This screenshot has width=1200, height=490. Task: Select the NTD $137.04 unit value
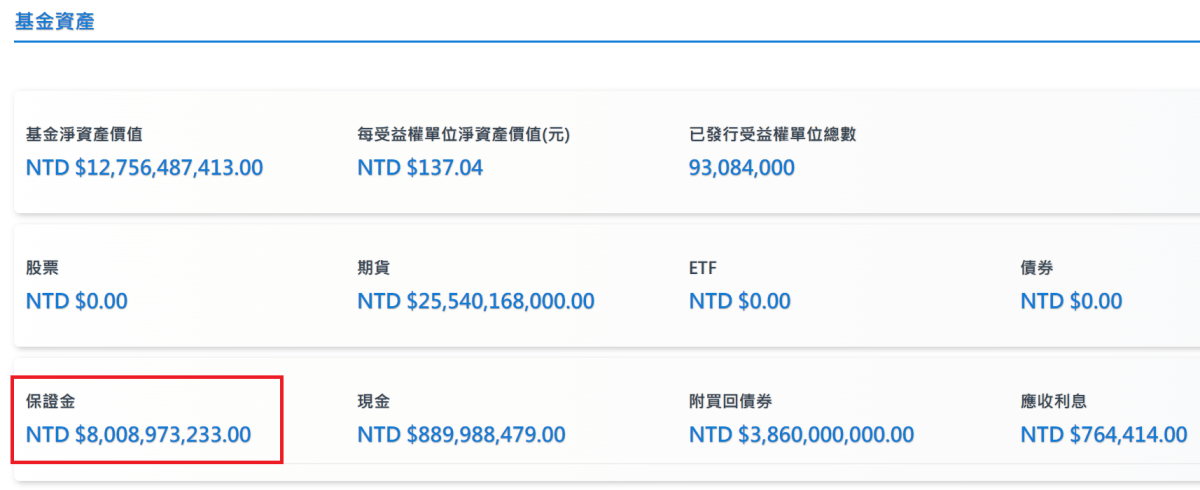point(420,168)
